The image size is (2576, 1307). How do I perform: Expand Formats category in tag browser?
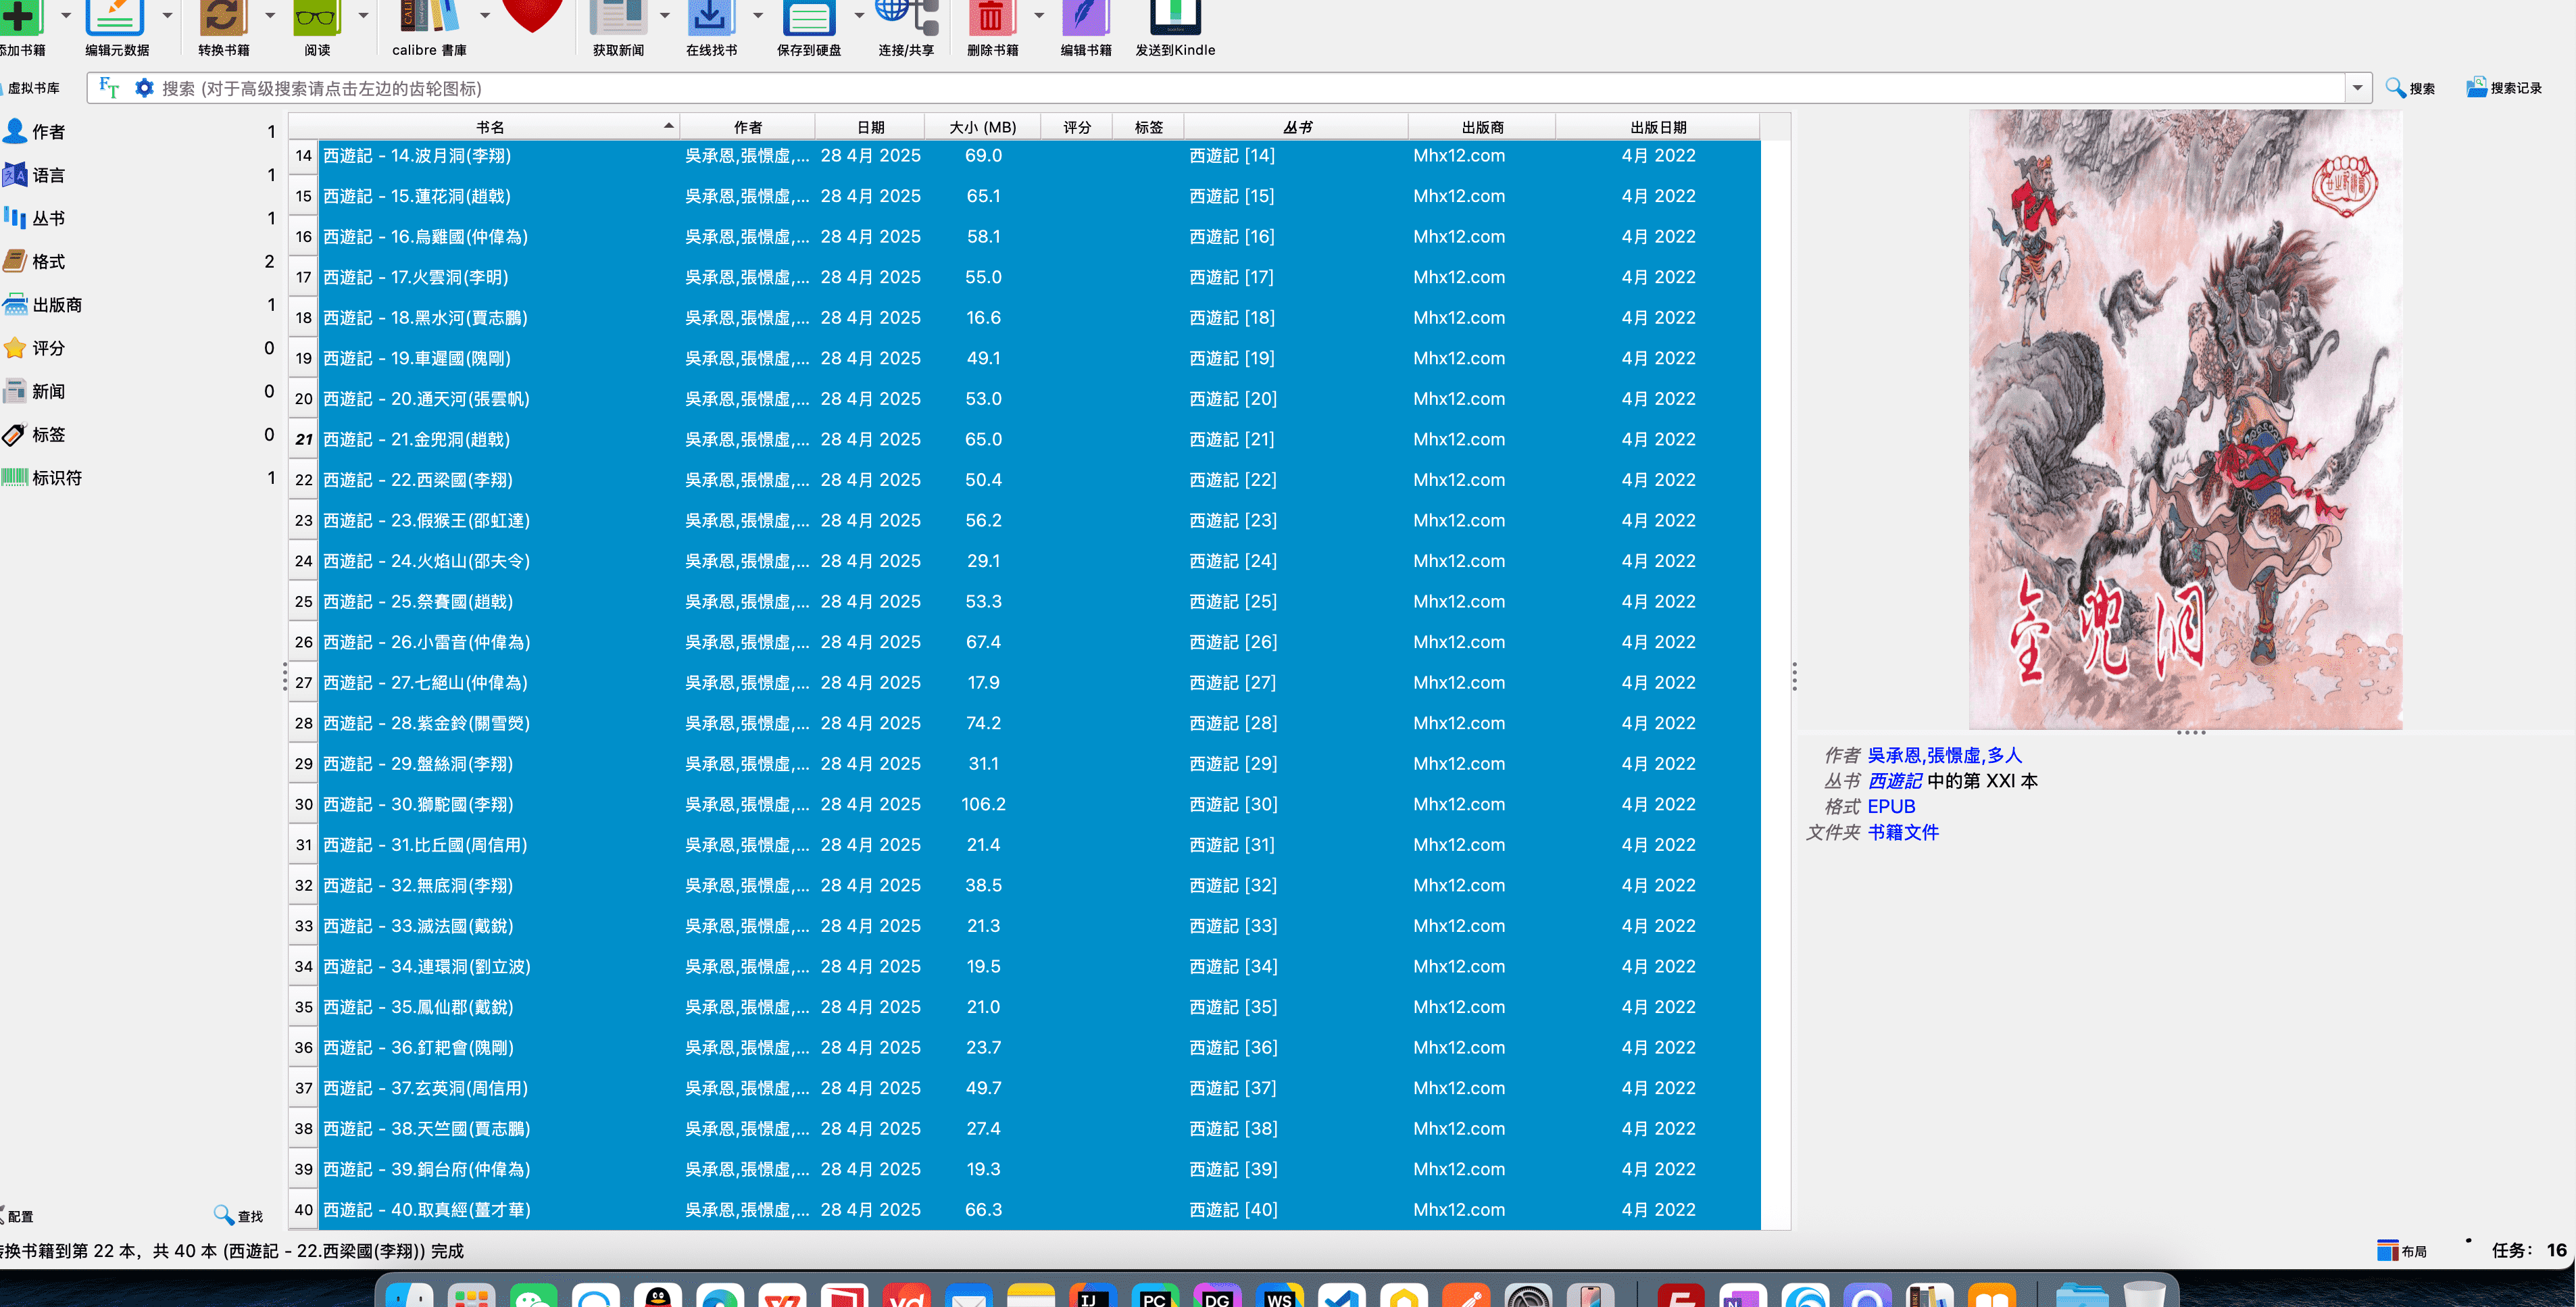click(x=139, y=261)
